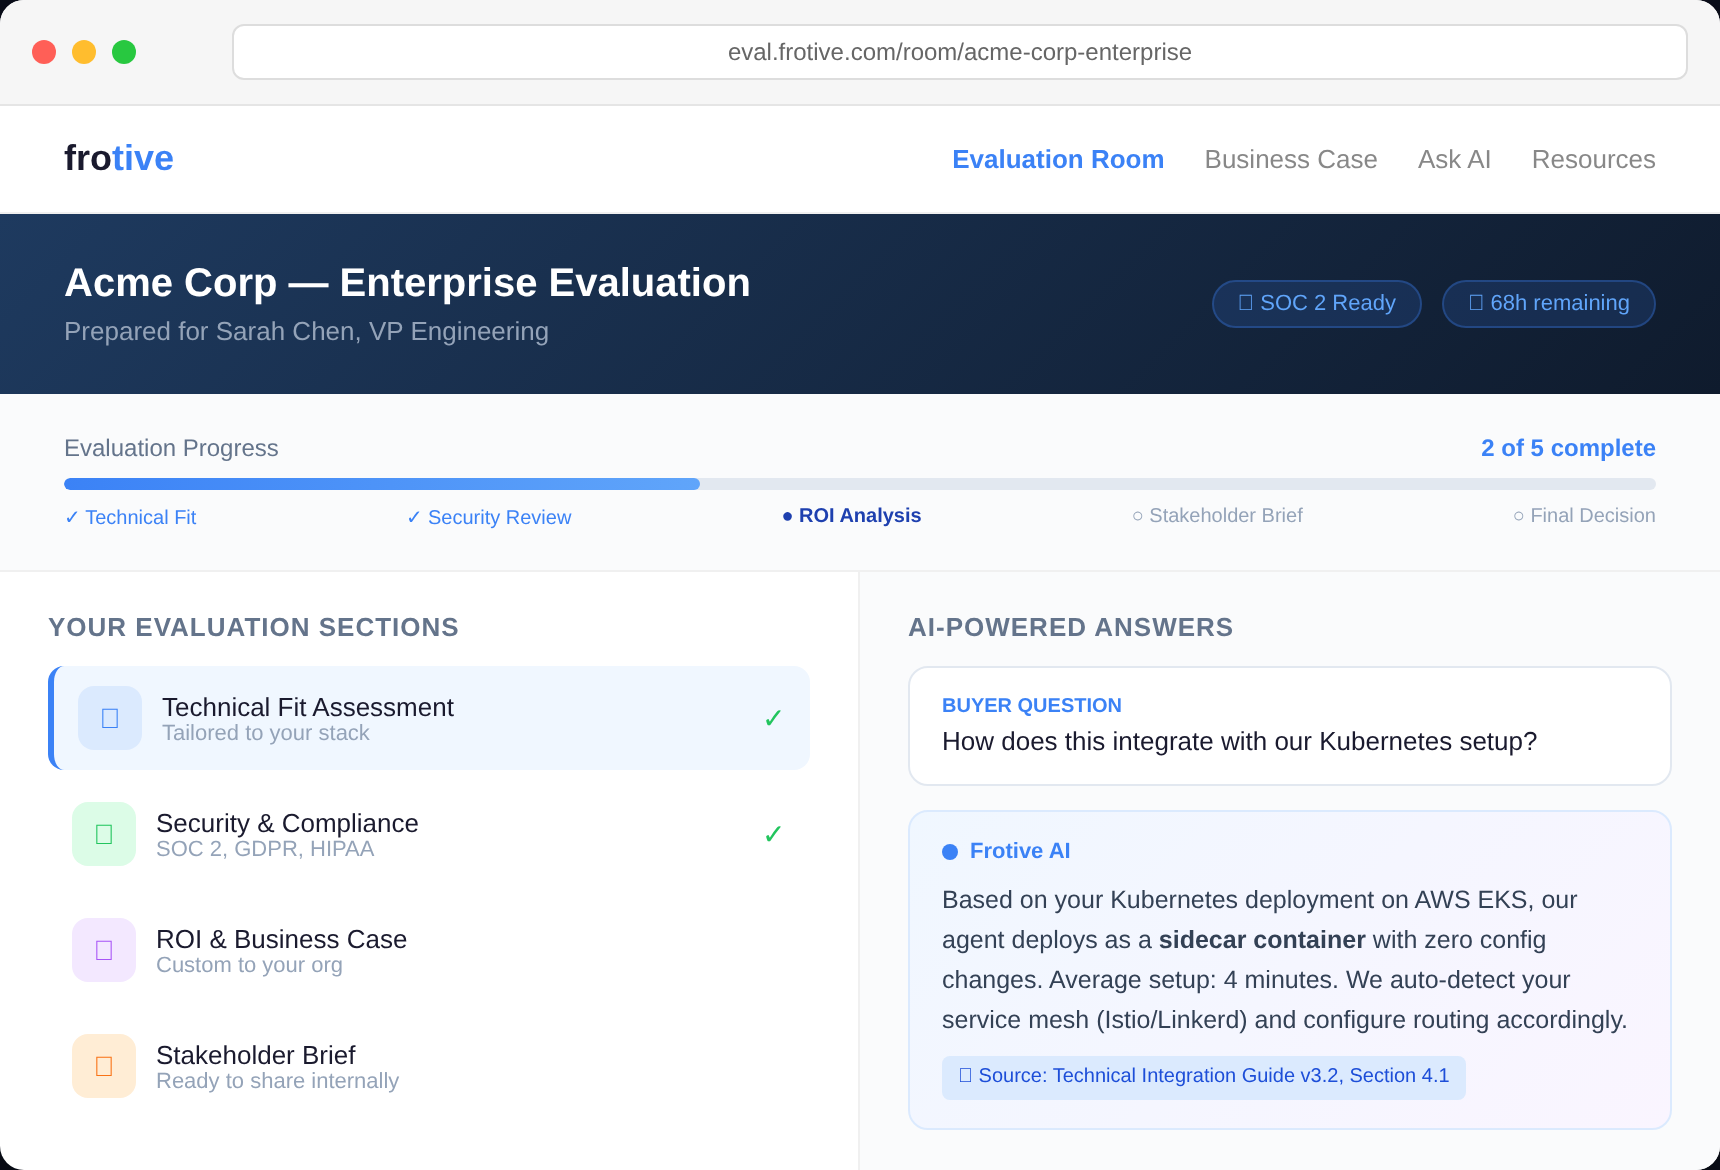This screenshot has width=1720, height=1170.
Task: Minimize the window with the yellow button
Action: (84, 52)
